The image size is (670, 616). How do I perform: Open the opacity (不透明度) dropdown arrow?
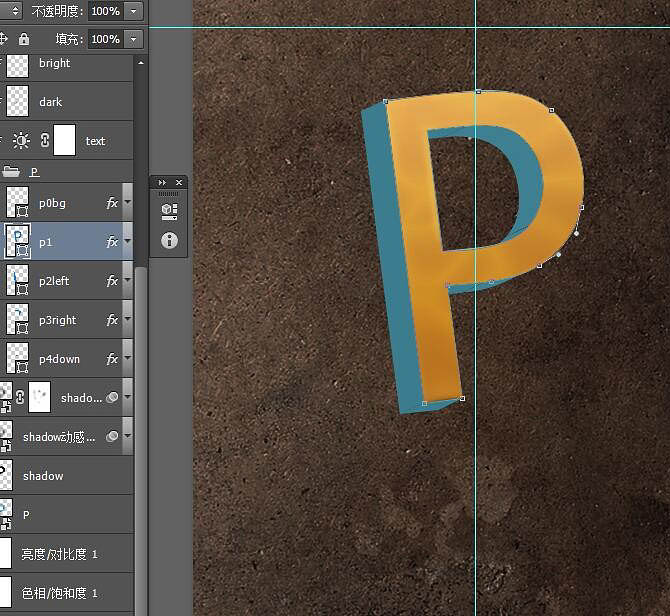pos(135,11)
